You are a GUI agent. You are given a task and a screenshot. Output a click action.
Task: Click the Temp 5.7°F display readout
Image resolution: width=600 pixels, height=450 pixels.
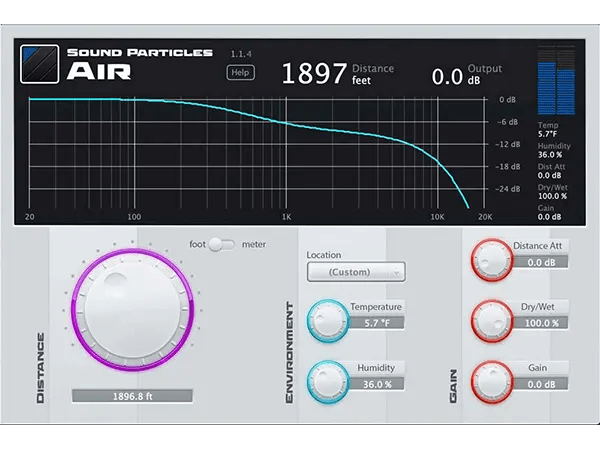tap(548, 130)
